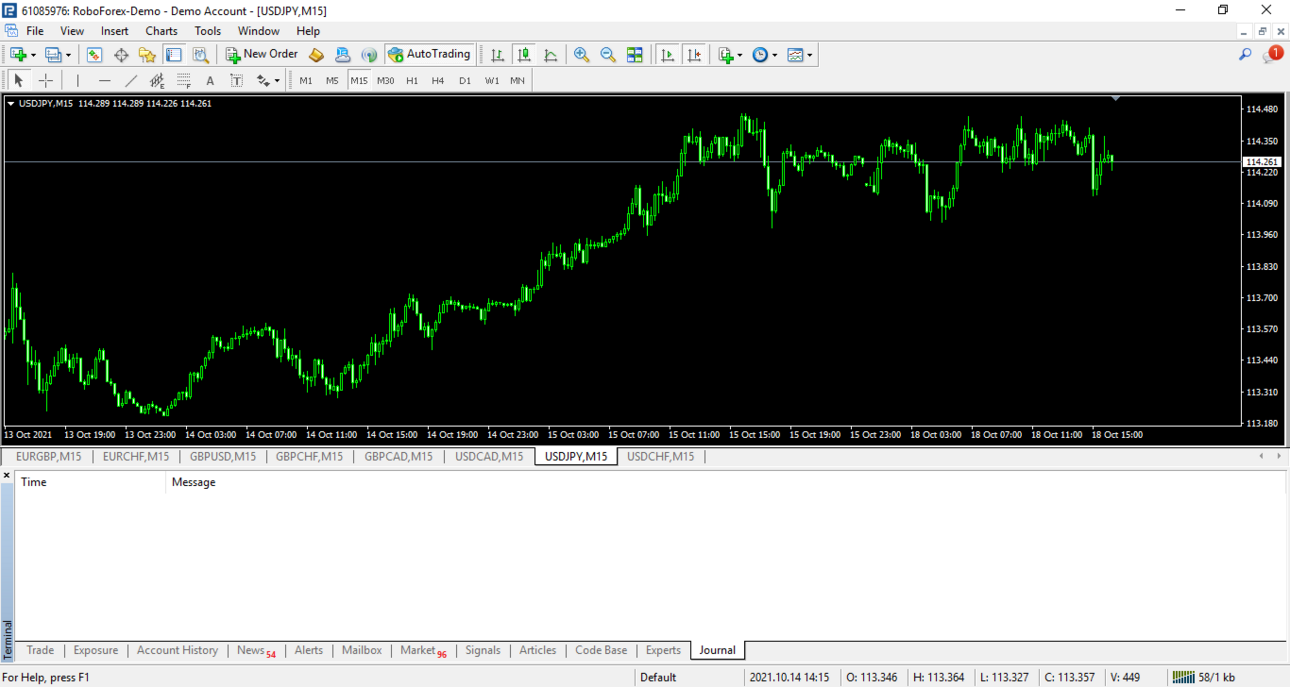
Task: Click the New Order button
Action: [x=262, y=55]
